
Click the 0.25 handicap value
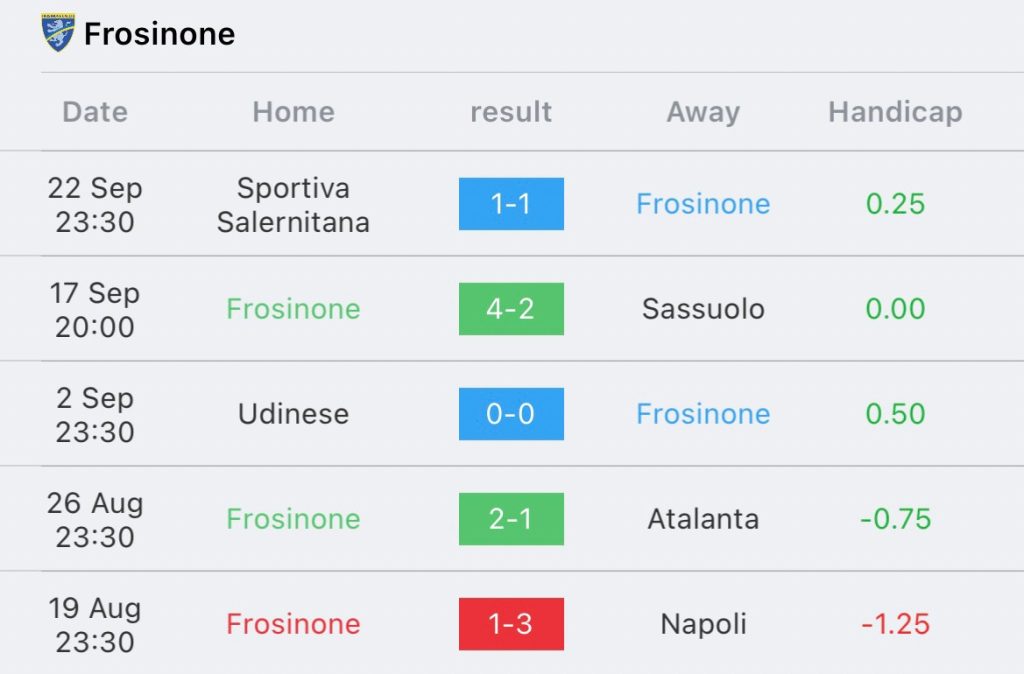click(x=895, y=204)
